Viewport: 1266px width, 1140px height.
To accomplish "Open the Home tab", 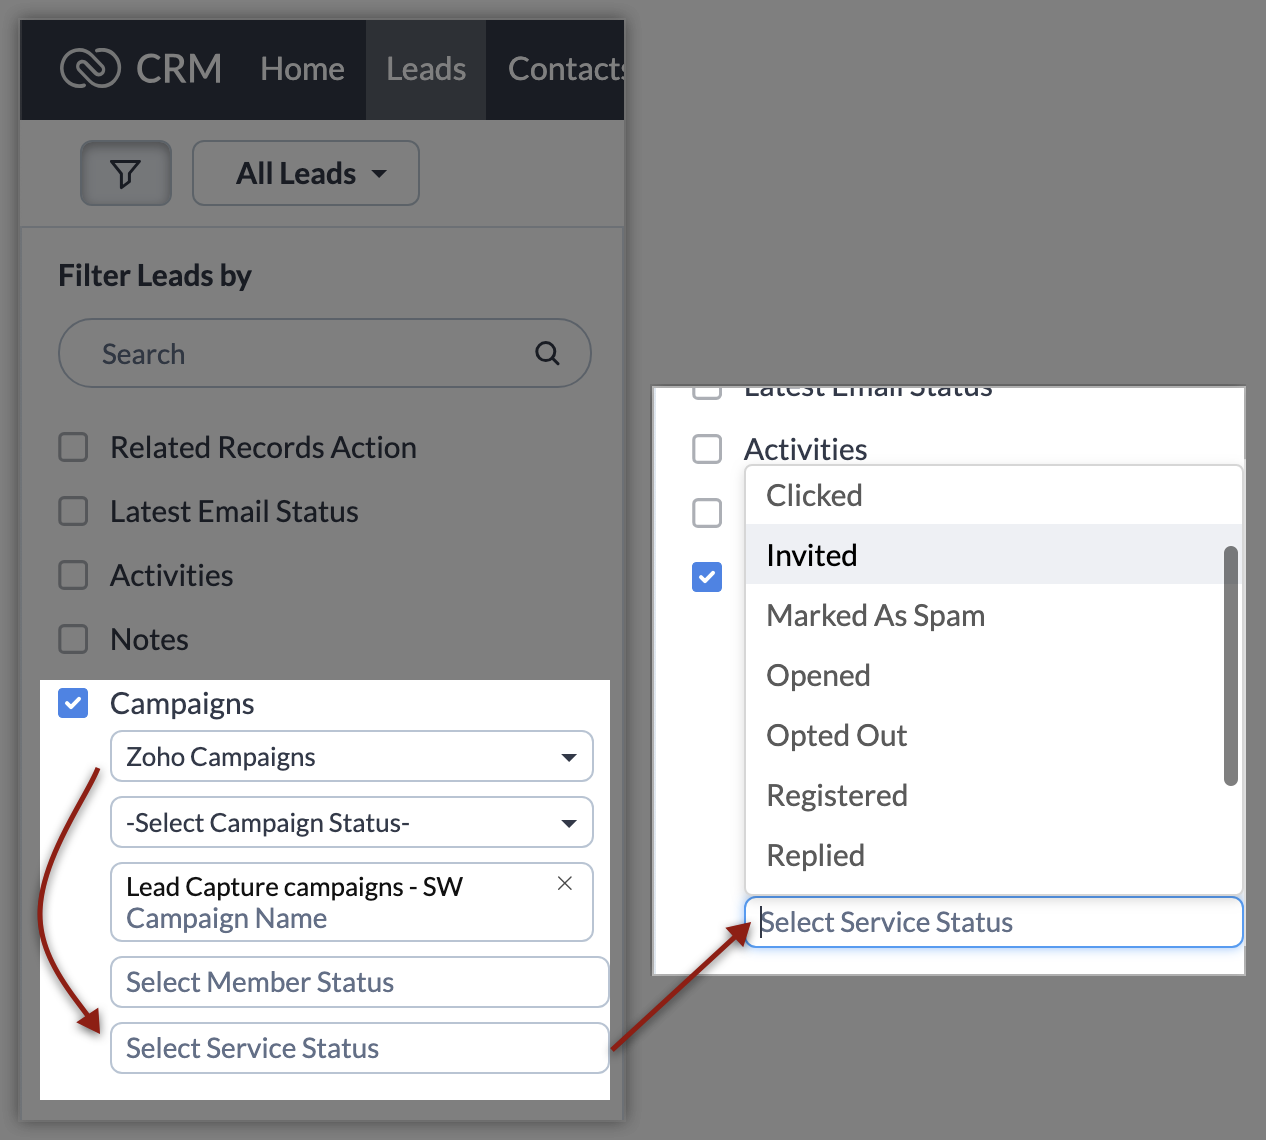I will [x=302, y=69].
